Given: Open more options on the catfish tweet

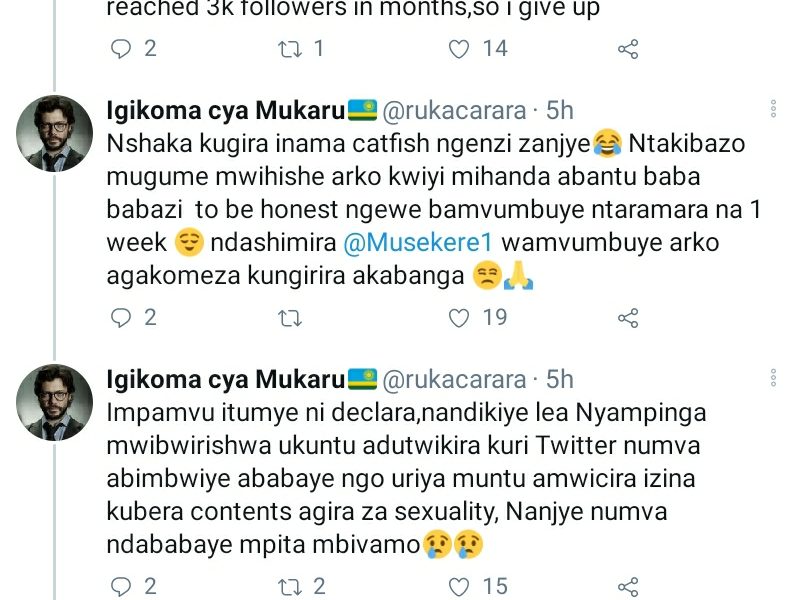Looking at the screenshot, I should (x=773, y=109).
